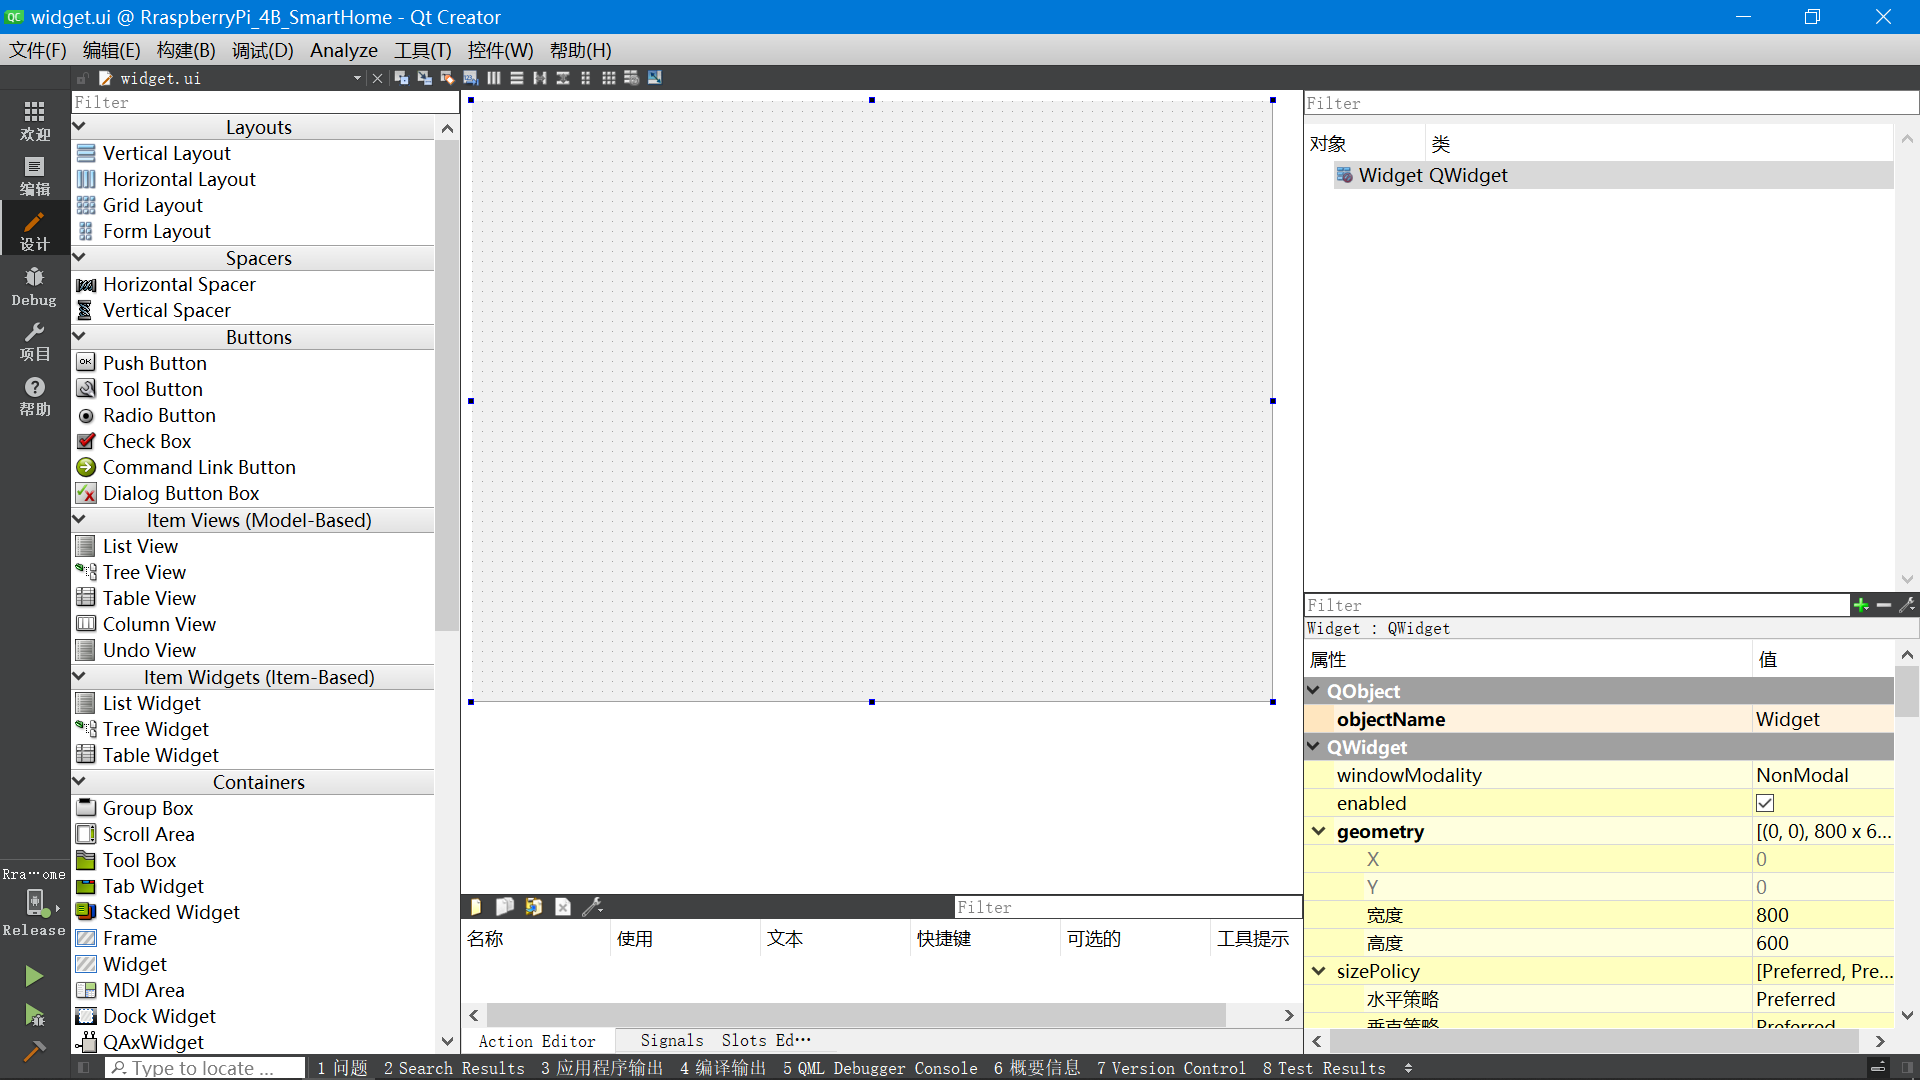Click the Start Debugging run icon
Viewport: 1920px width, 1080px height.
click(34, 1014)
